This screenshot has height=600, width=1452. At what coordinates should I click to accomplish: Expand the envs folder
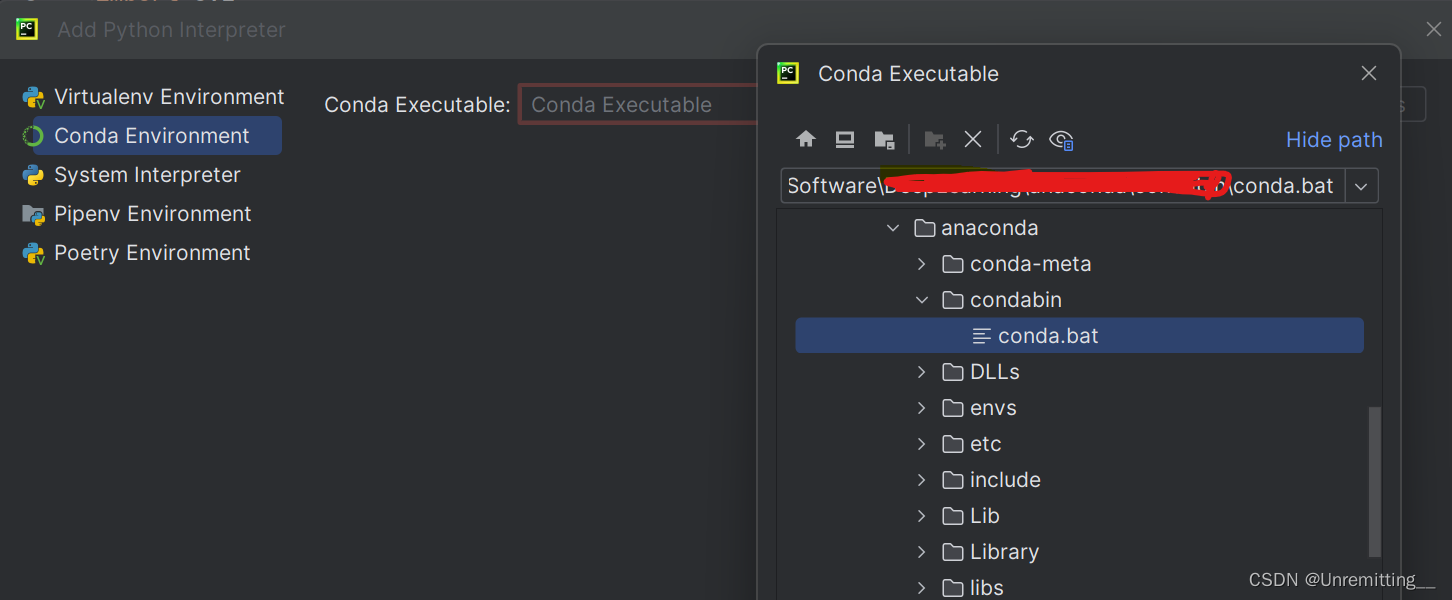coord(922,408)
